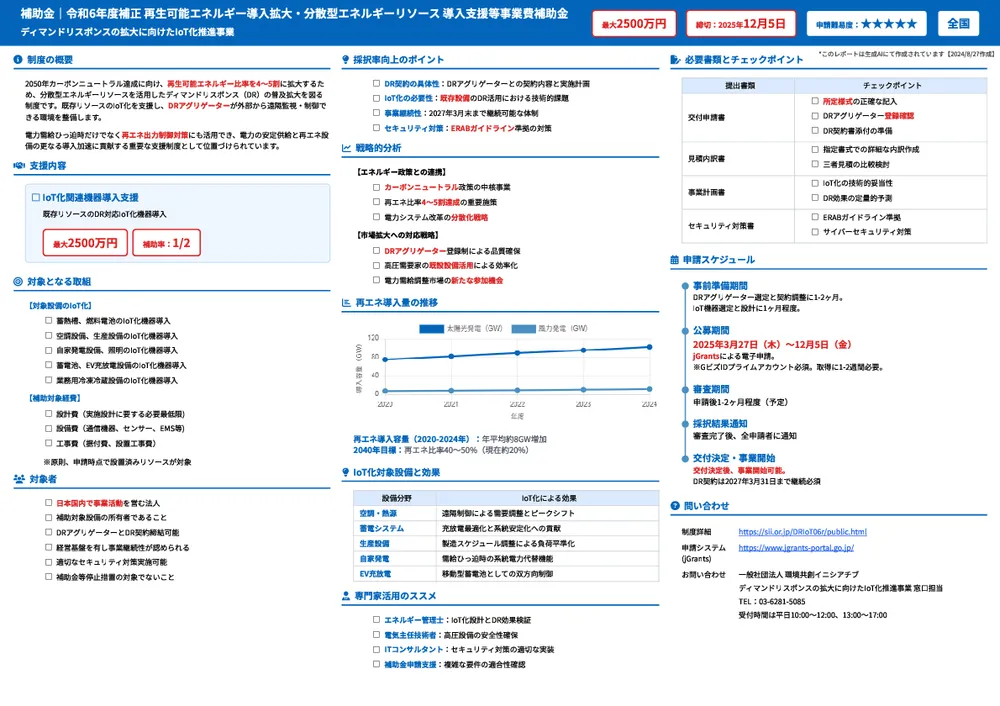Click the 事業計画書 row label
Image resolution: width=1000 pixels, height=706 pixels.
pyautogui.click(x=706, y=192)
